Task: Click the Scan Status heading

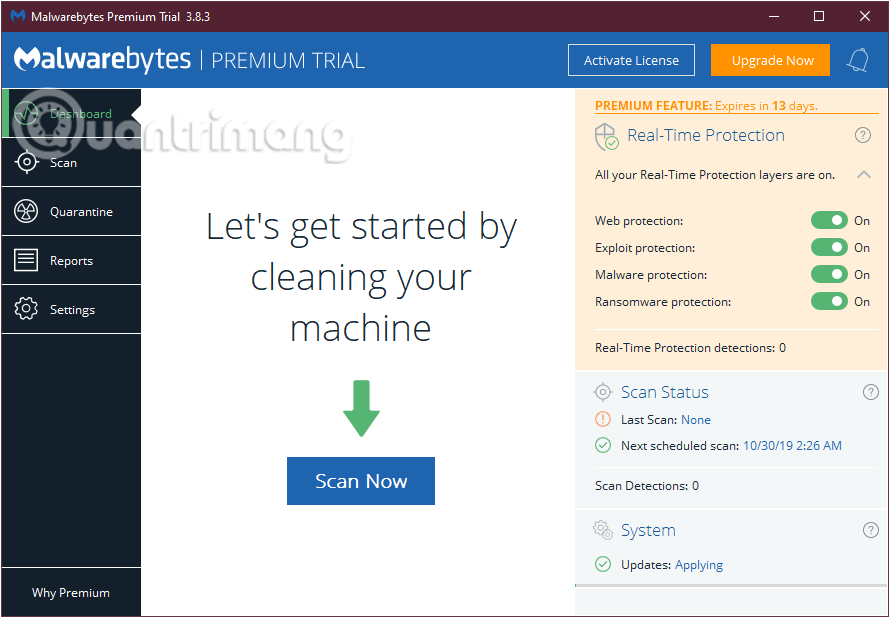Action: pos(665,392)
